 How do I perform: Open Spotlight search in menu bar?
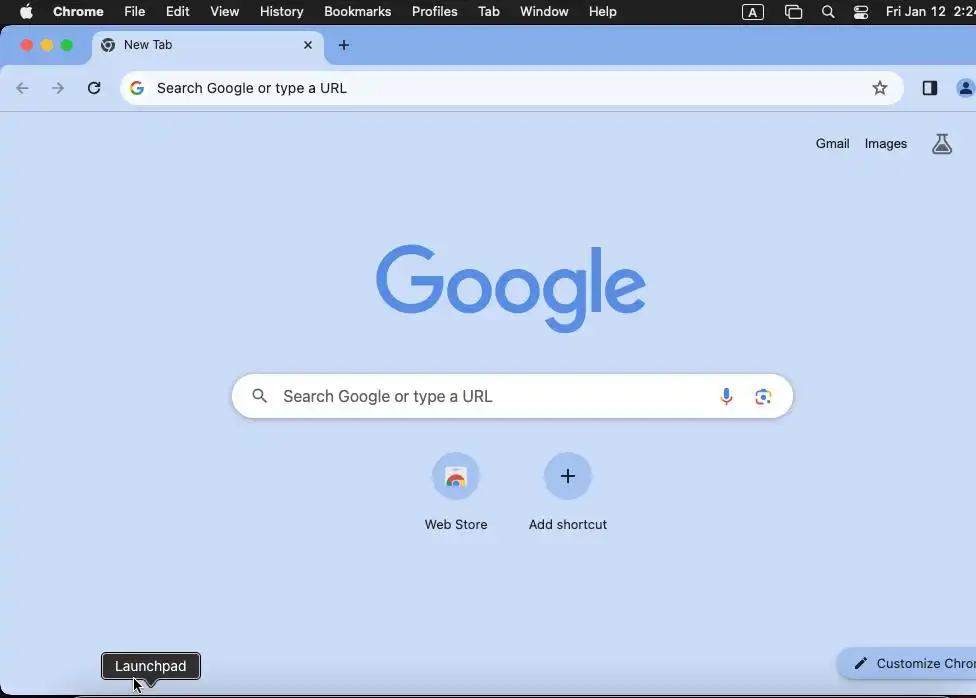[828, 12]
